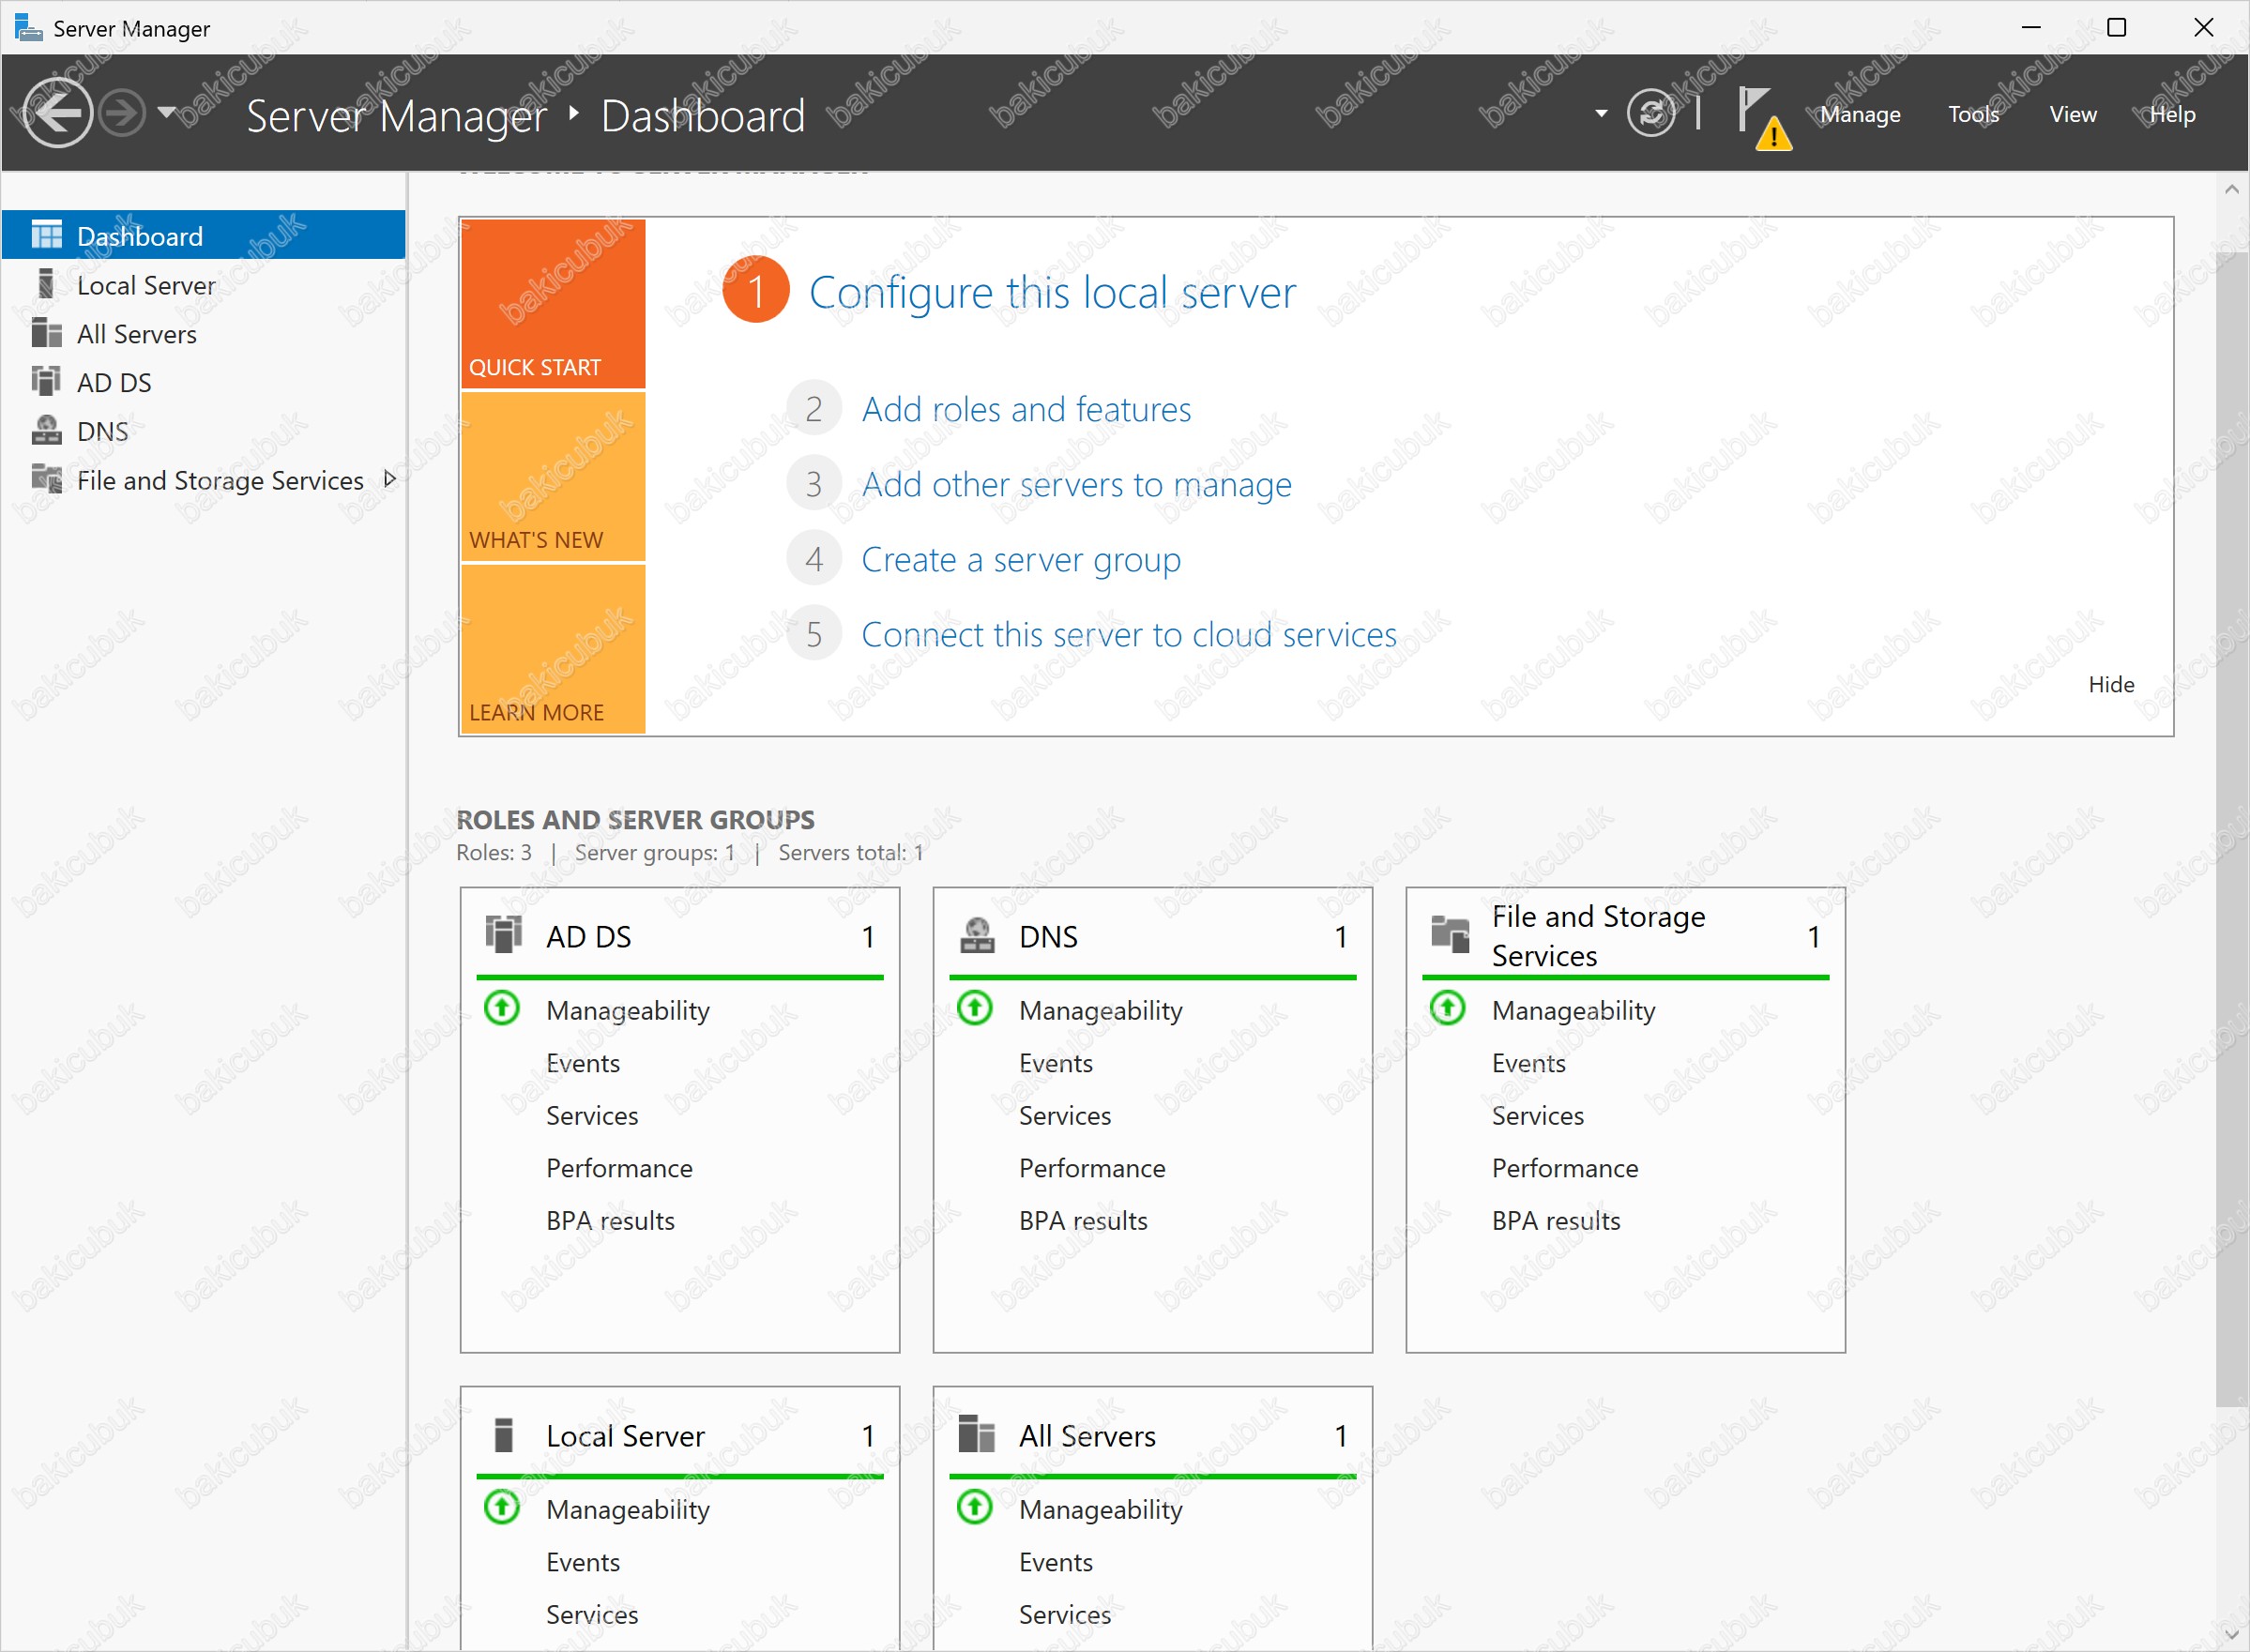
Task: Click the scrollbar up arrow
Action: pyautogui.click(x=2232, y=189)
